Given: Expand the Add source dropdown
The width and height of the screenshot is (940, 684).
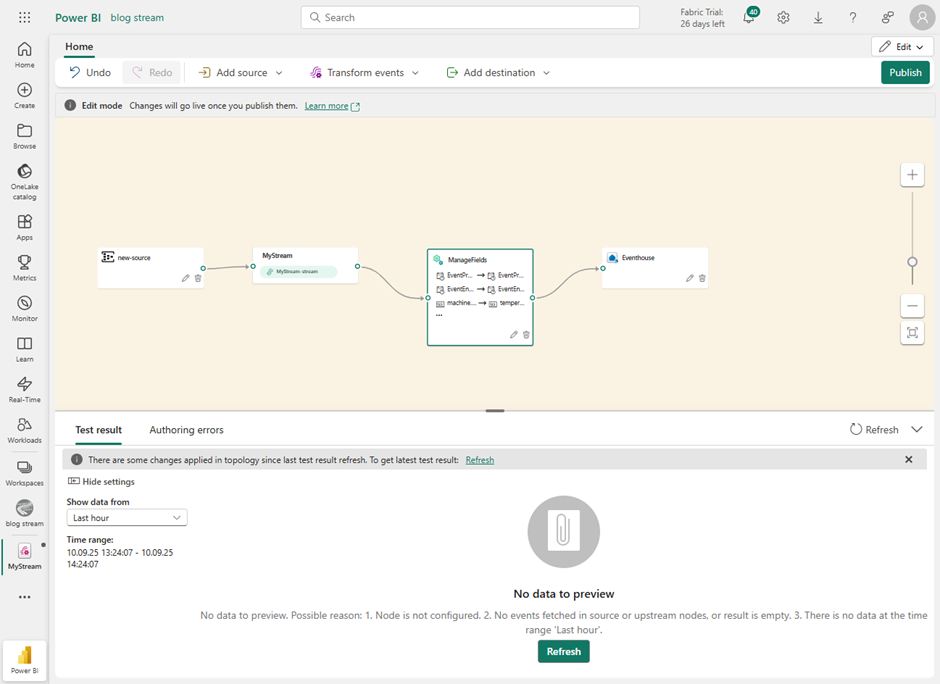Looking at the screenshot, I should (x=241, y=73).
